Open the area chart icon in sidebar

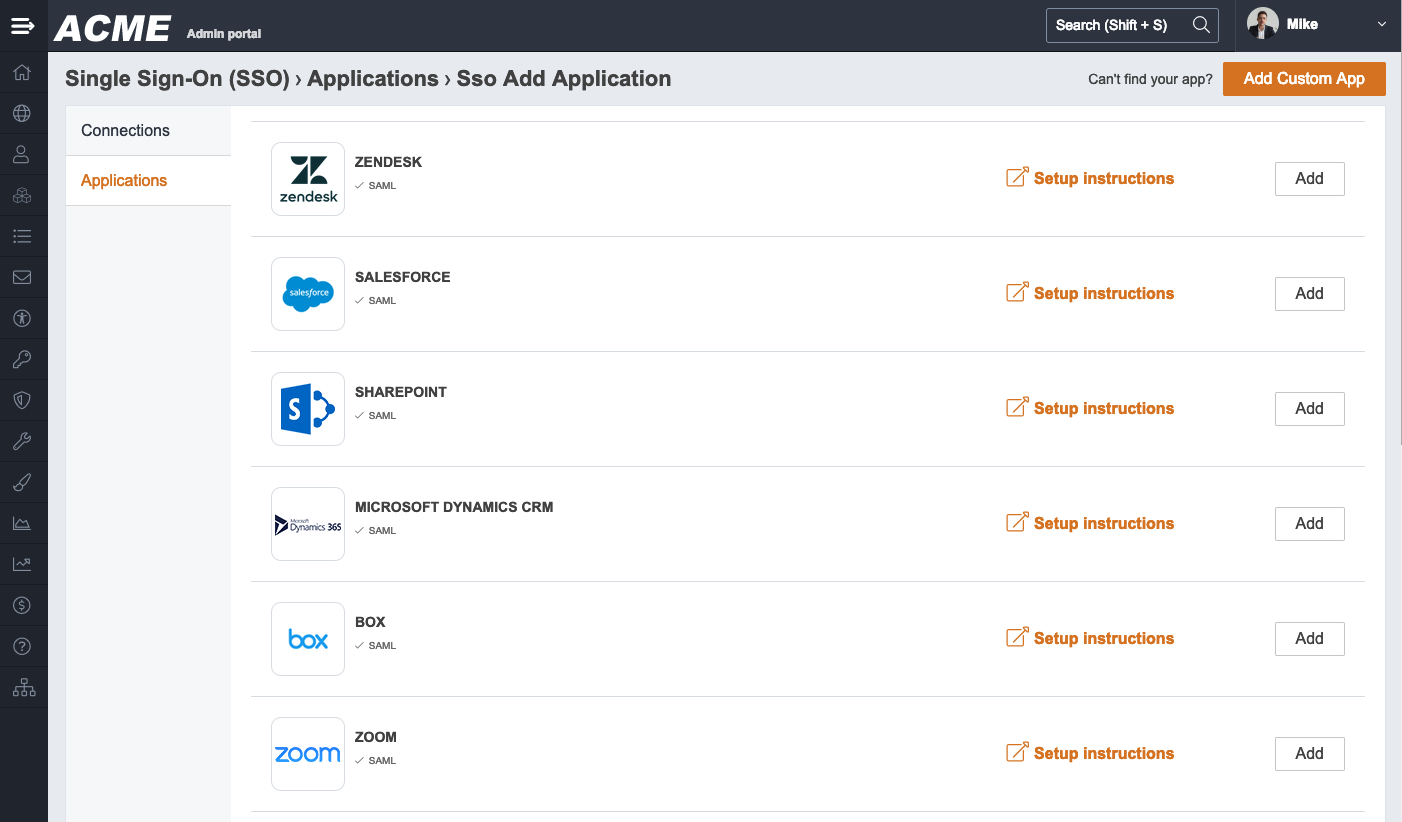[x=22, y=523]
